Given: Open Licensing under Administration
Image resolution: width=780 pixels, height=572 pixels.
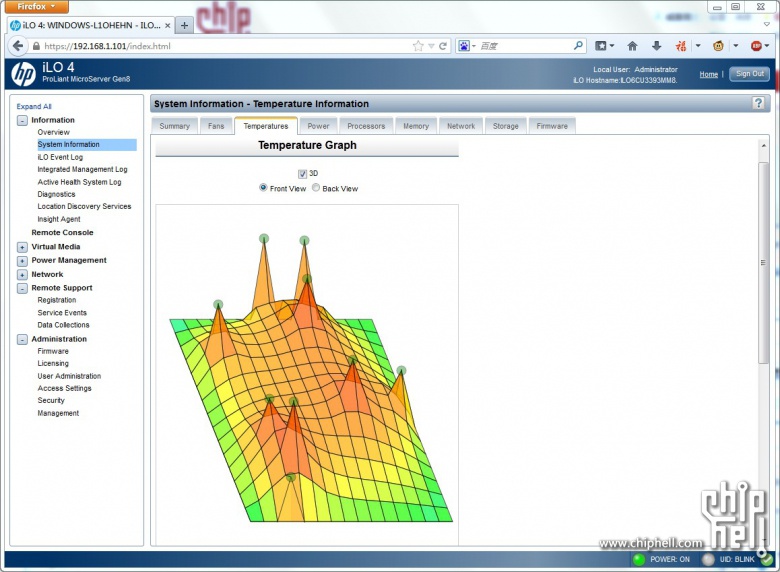Looking at the screenshot, I should click(53, 364).
